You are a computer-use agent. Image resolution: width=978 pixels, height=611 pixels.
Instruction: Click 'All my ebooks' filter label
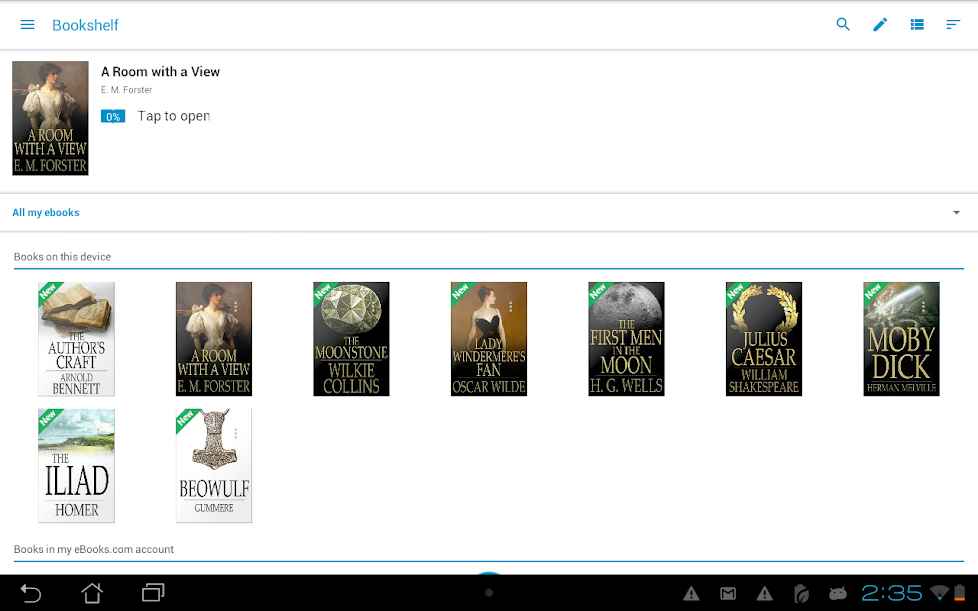46,213
